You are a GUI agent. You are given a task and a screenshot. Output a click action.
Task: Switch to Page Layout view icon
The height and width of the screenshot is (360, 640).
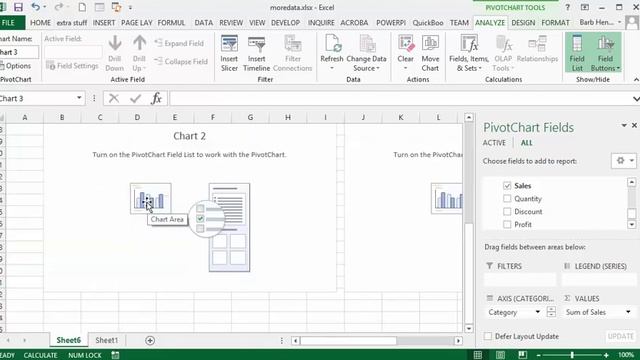pyautogui.click(x=500, y=355)
